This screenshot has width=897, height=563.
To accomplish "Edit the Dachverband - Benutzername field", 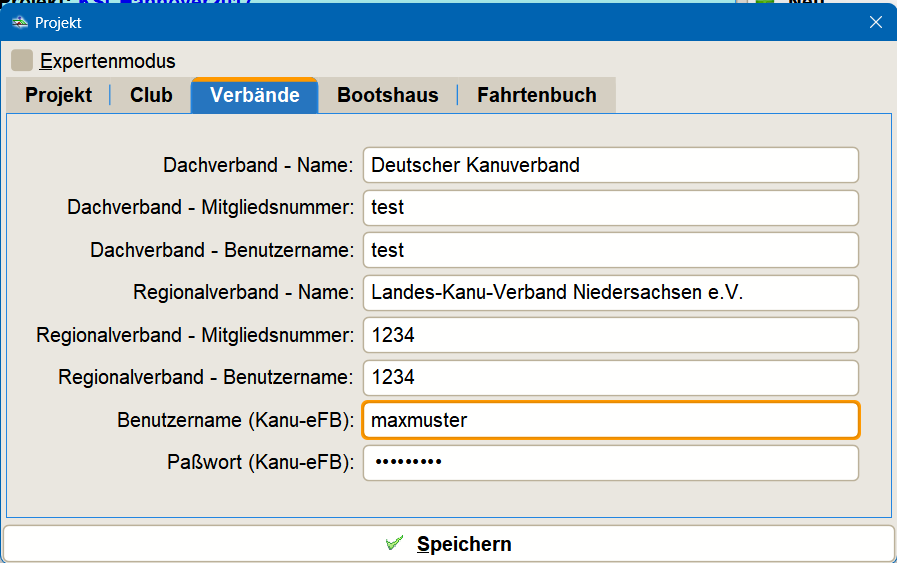I will (x=610, y=250).
